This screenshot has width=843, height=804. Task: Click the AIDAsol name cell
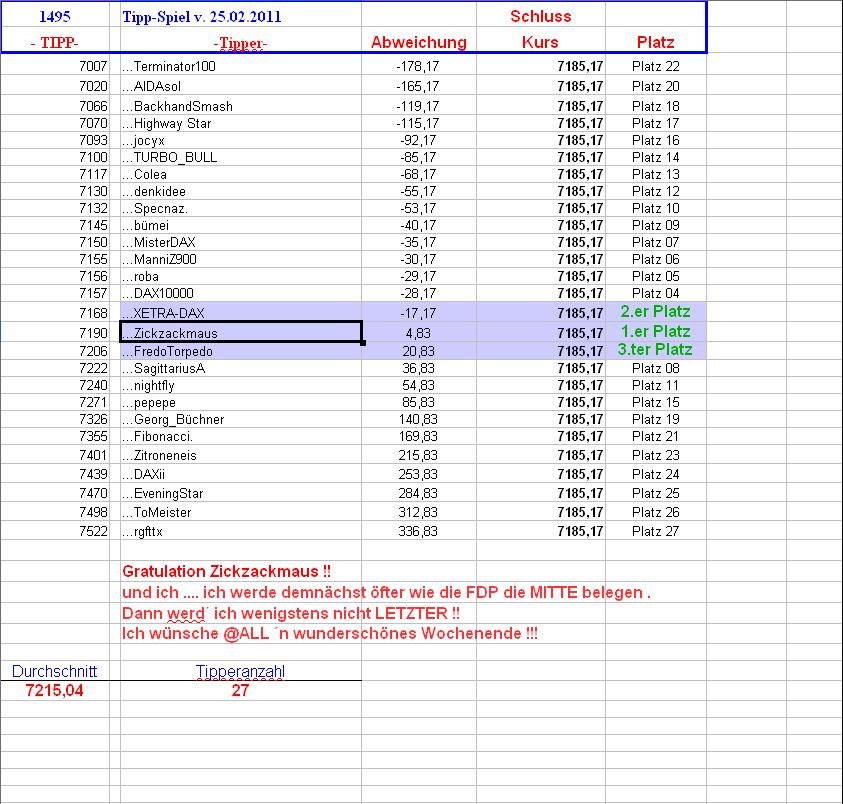coord(240,86)
